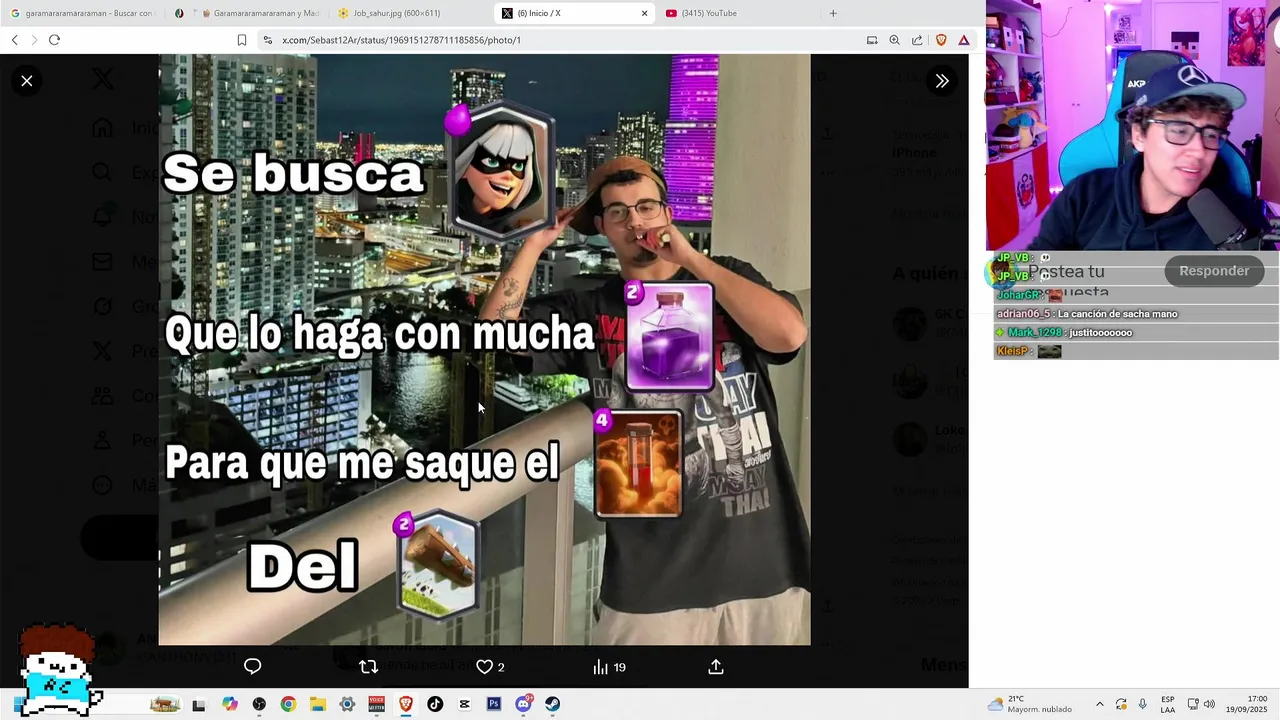Open Brave Shields lion icon

941,40
